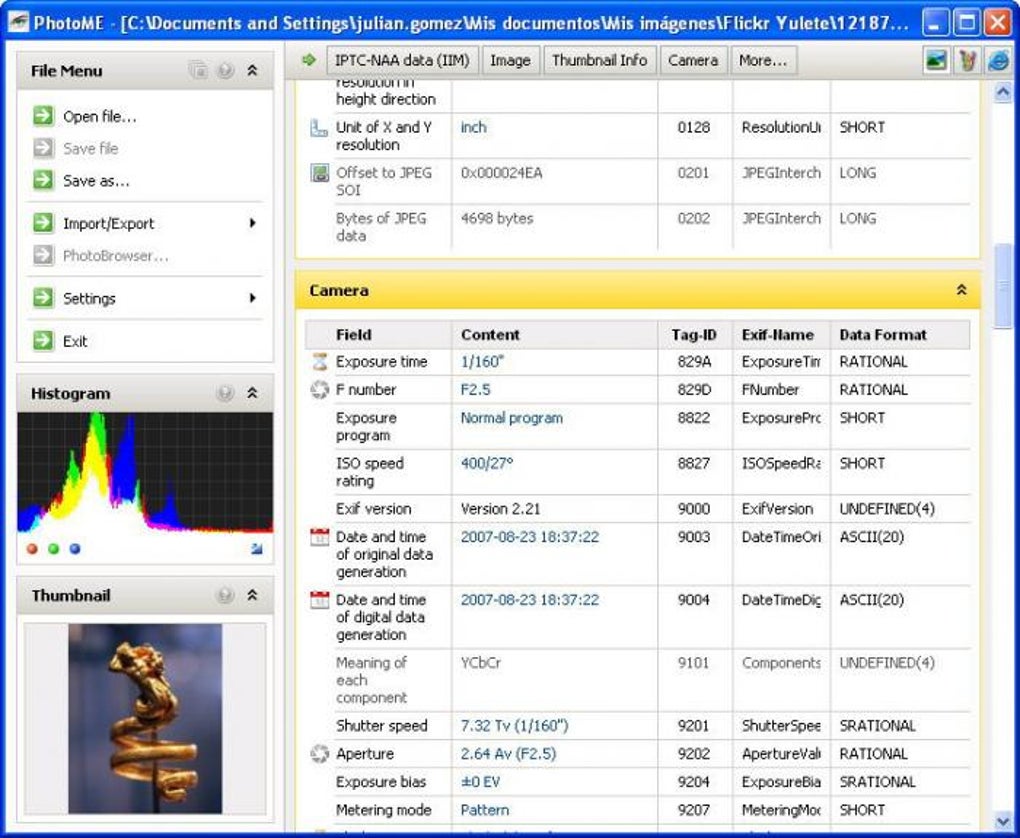The height and width of the screenshot is (838, 1020).
Task: Open the image viewer toolbar icon
Action: coord(935,60)
